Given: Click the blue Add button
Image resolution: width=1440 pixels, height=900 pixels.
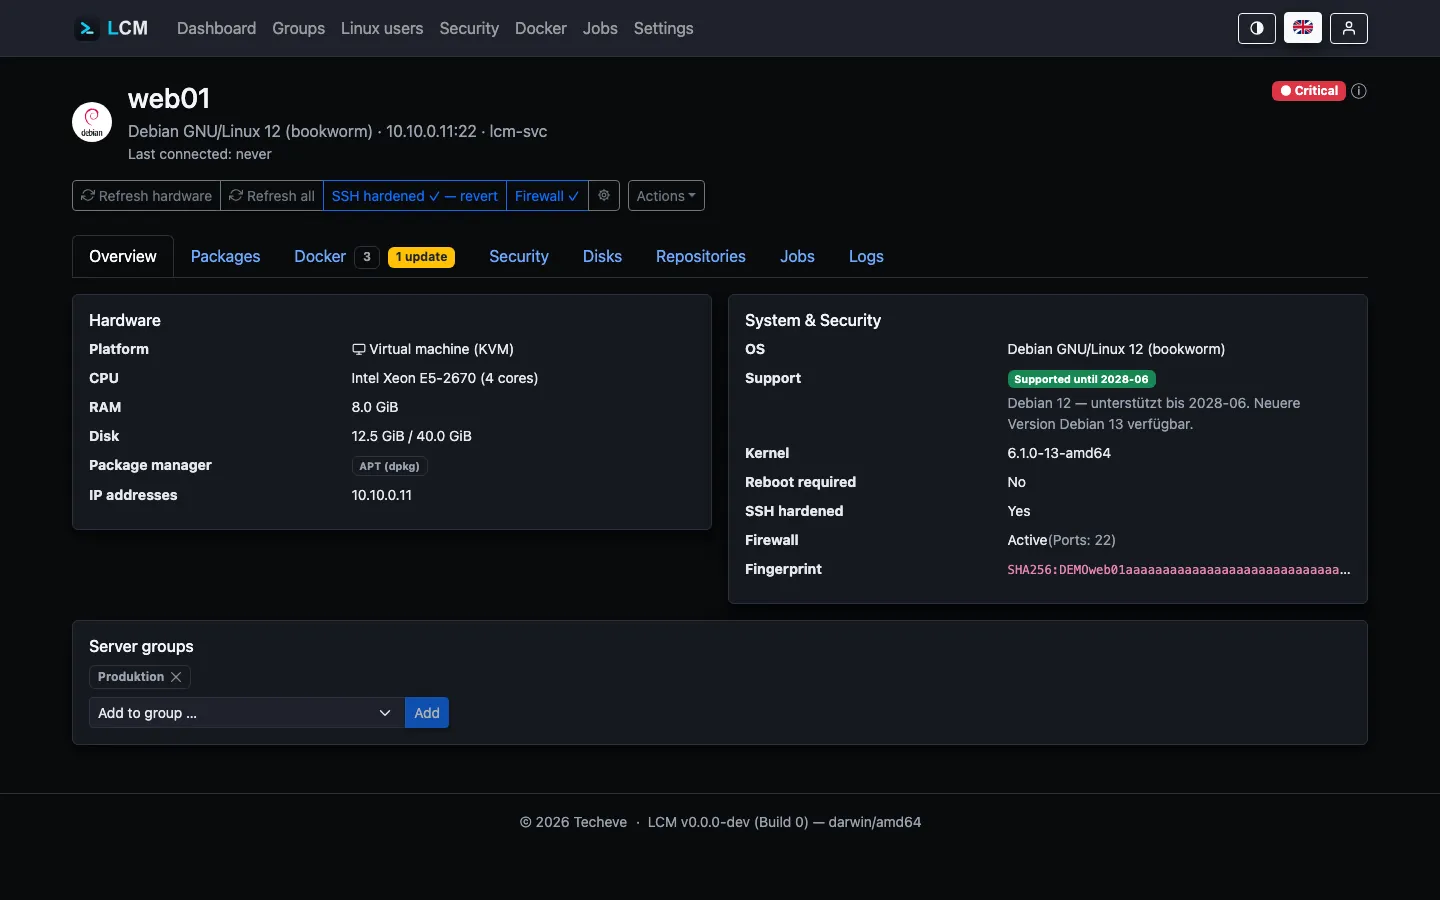Looking at the screenshot, I should point(427,713).
